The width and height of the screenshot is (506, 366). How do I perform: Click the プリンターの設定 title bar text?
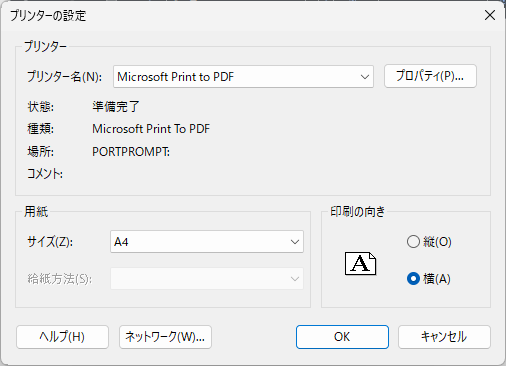[48, 16]
